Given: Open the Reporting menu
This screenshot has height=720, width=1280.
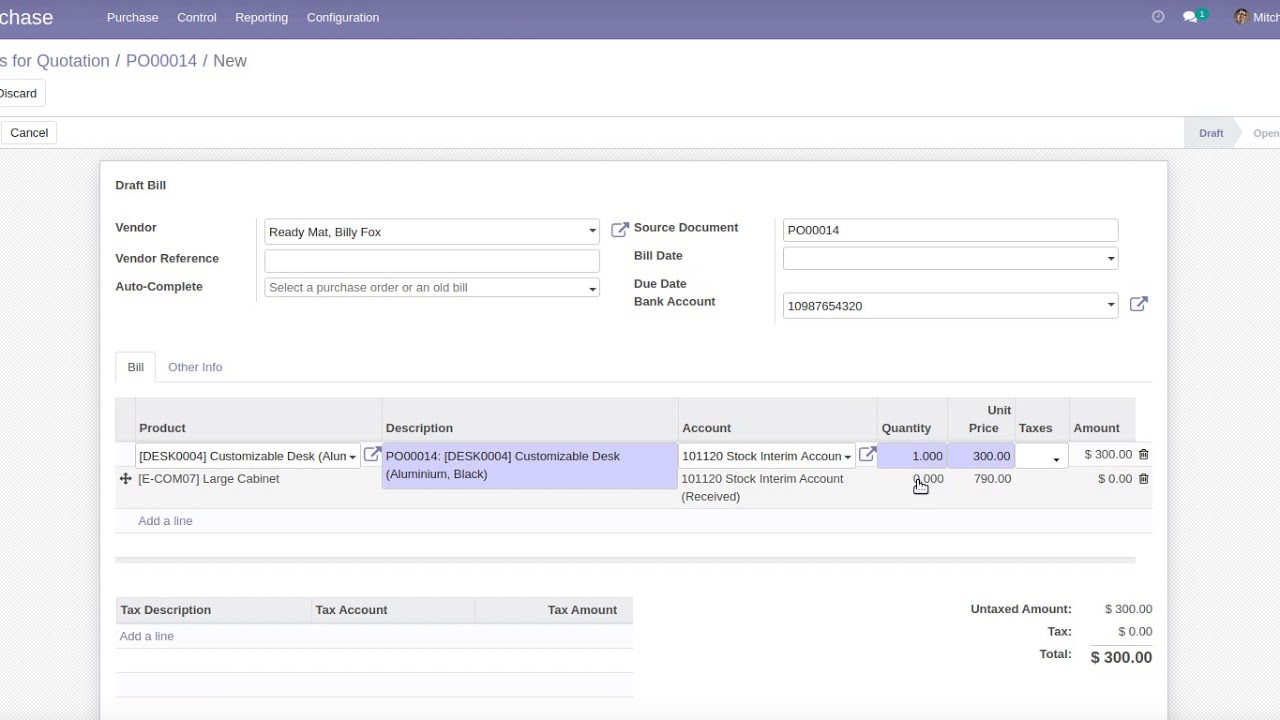Looking at the screenshot, I should click(261, 17).
